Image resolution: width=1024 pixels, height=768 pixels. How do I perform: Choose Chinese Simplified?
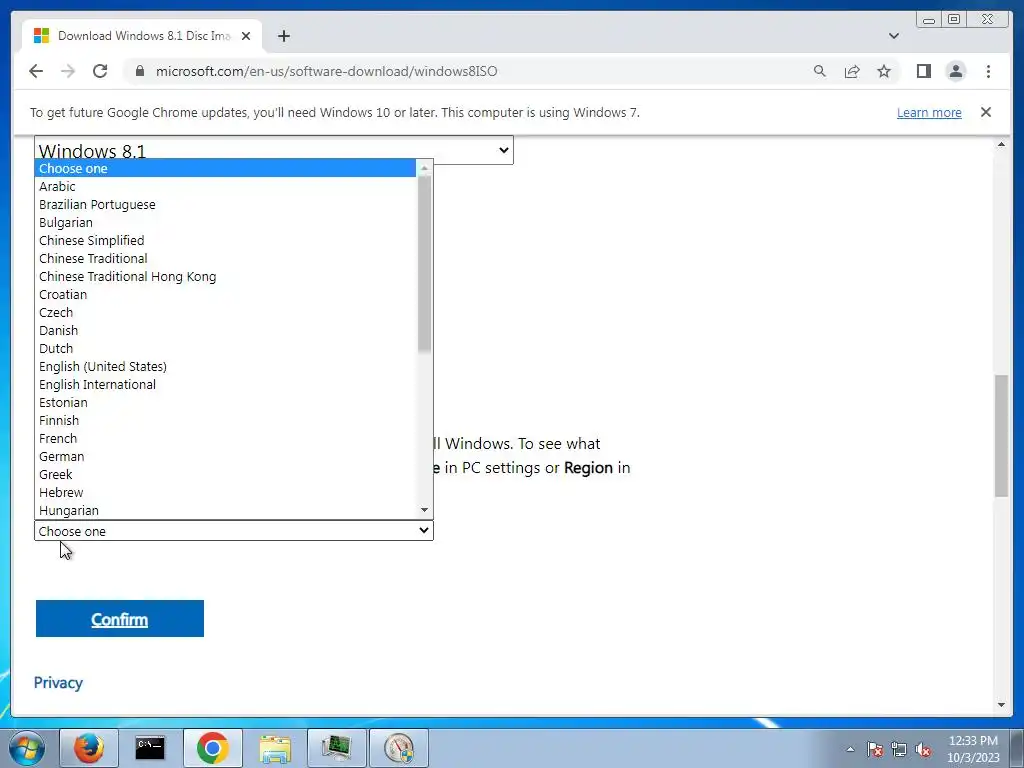(x=225, y=240)
